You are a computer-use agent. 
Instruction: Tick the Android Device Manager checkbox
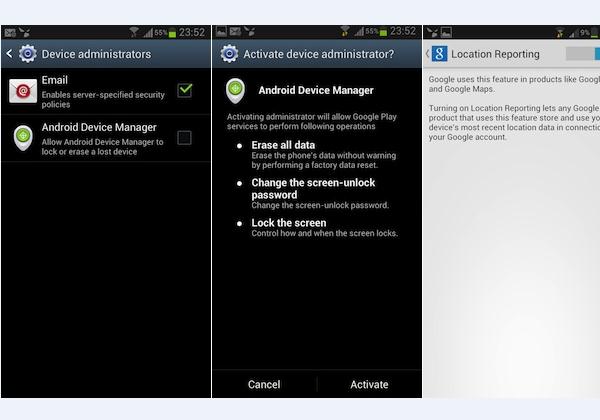pos(184,138)
